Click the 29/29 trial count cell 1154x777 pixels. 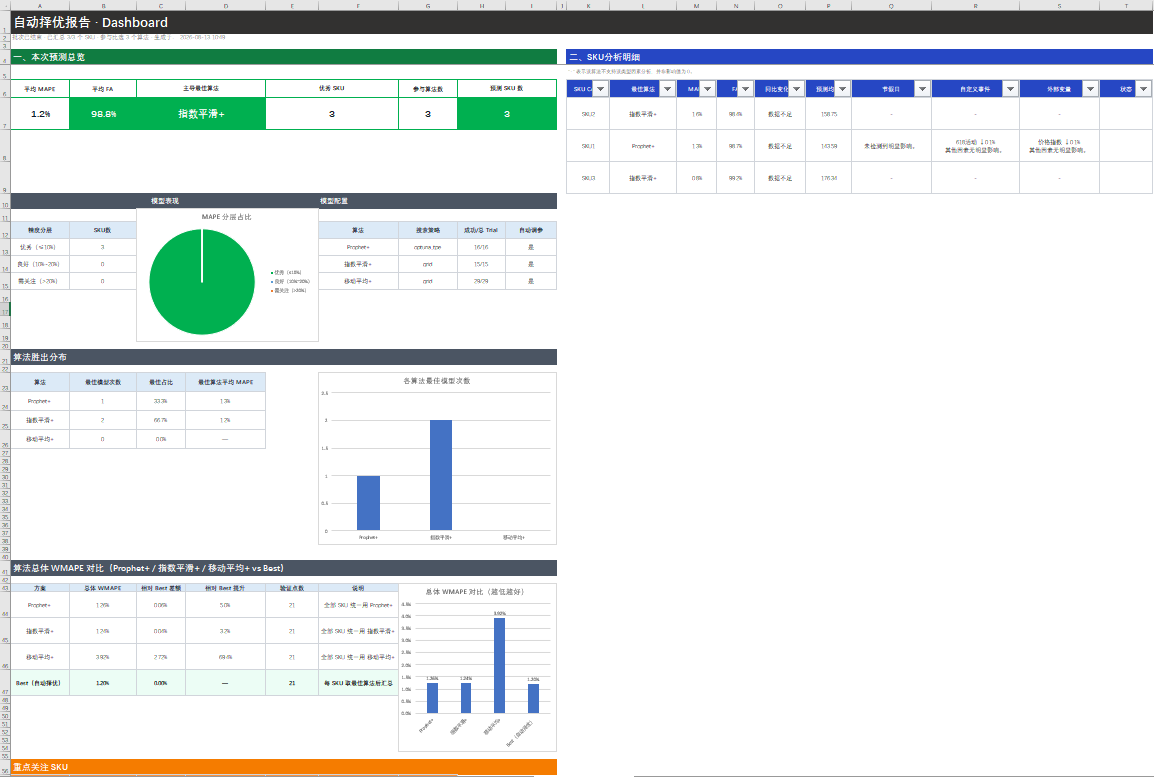pyautogui.click(x=481, y=281)
